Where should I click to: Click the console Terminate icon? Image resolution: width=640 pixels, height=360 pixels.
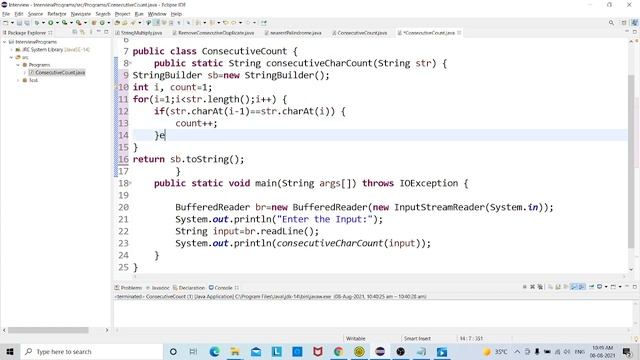524,287
